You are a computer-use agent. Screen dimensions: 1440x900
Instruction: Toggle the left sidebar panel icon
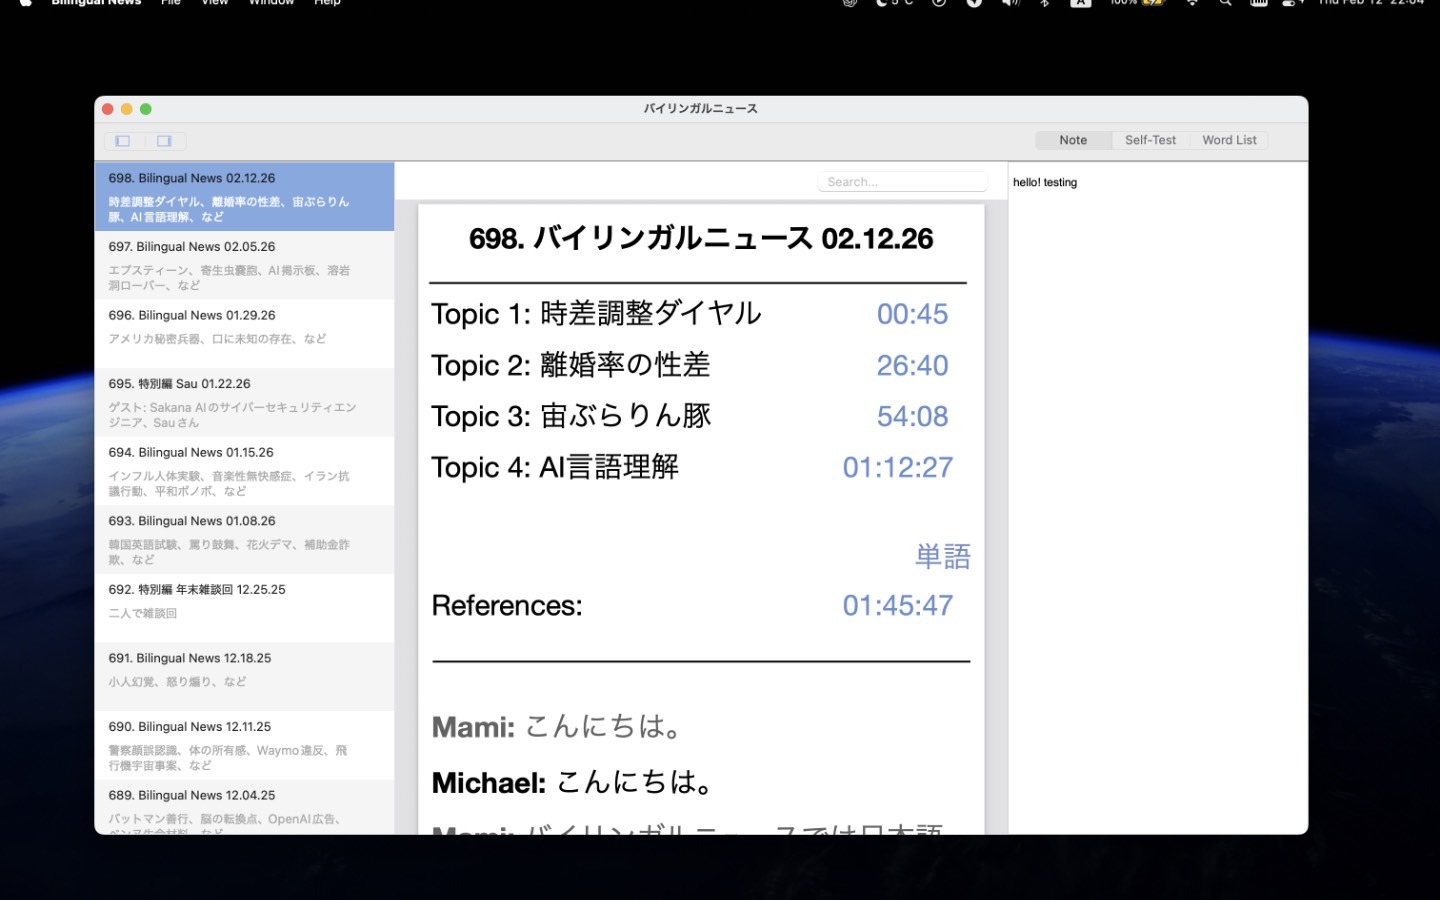click(123, 141)
